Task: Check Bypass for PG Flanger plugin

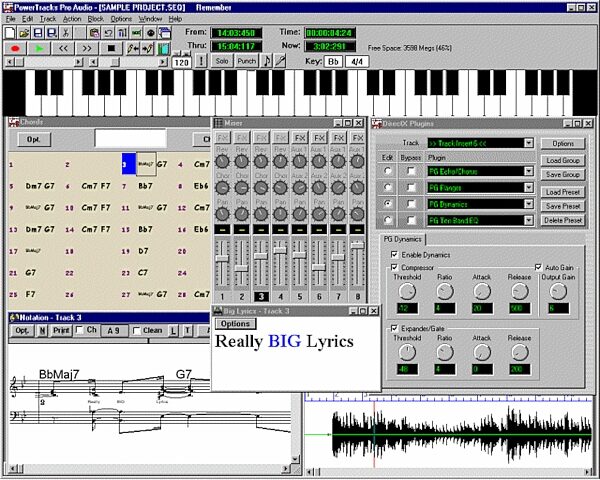Action: pyautogui.click(x=411, y=188)
